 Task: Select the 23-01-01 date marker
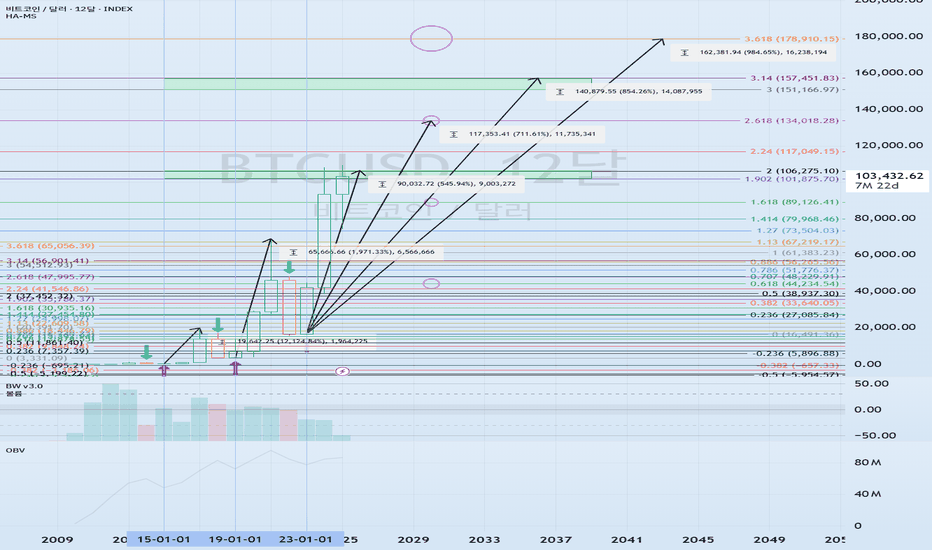pos(306,539)
